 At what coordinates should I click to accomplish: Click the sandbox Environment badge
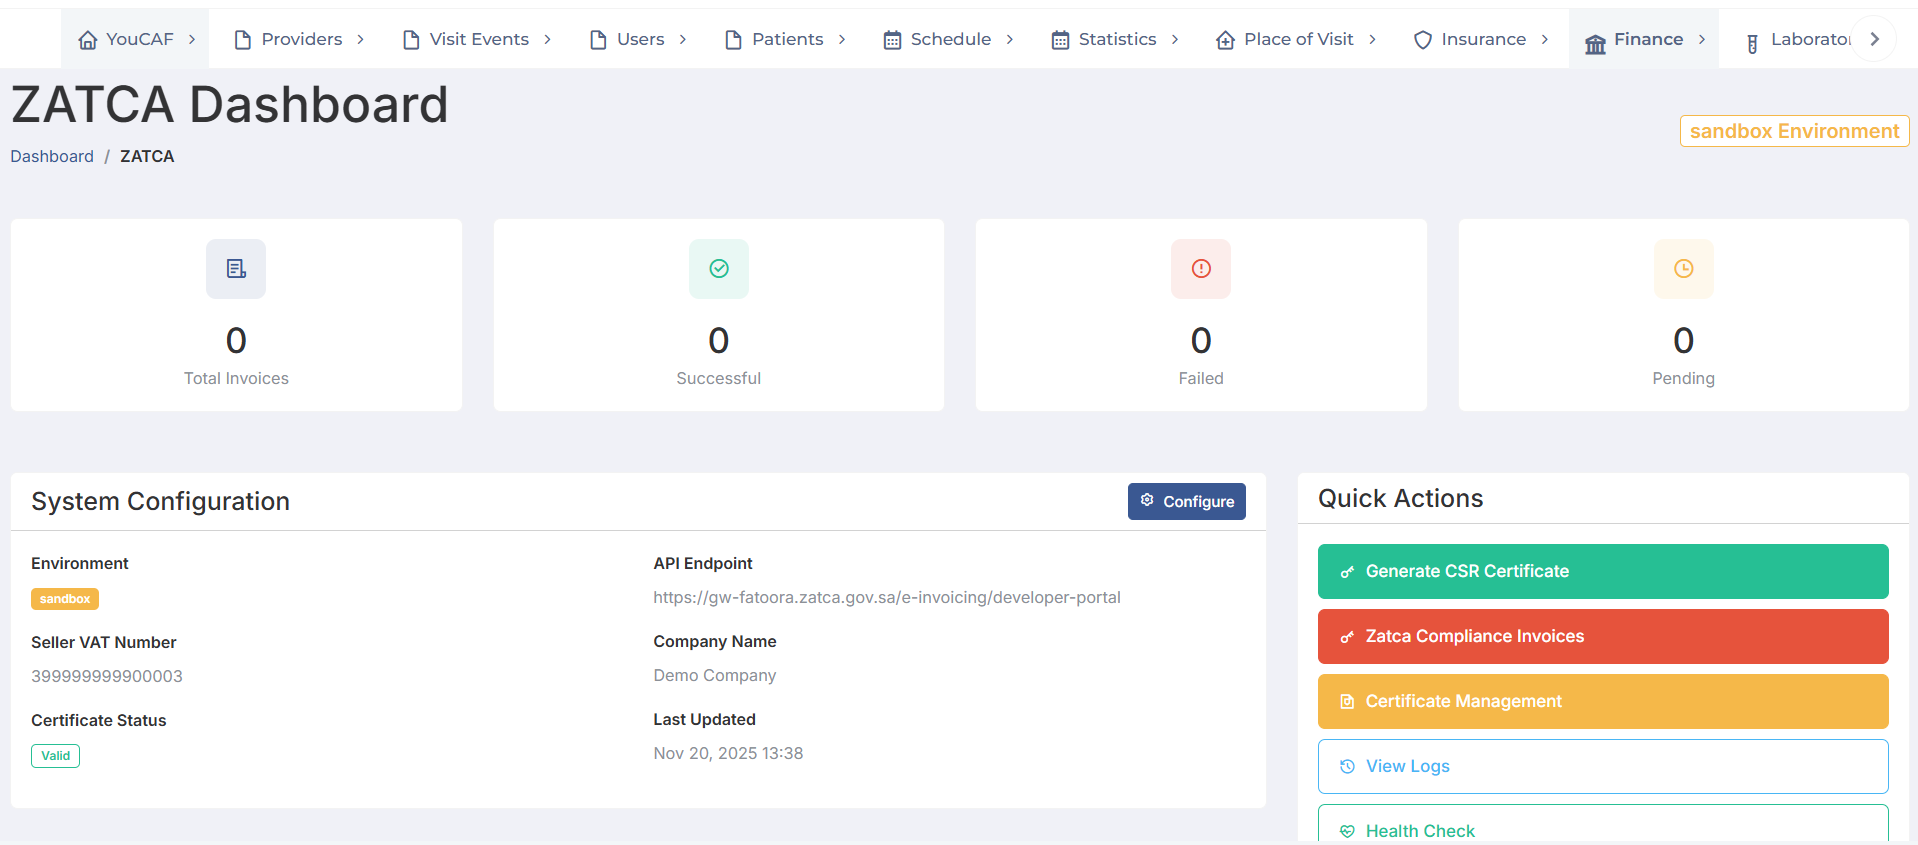click(x=1794, y=131)
